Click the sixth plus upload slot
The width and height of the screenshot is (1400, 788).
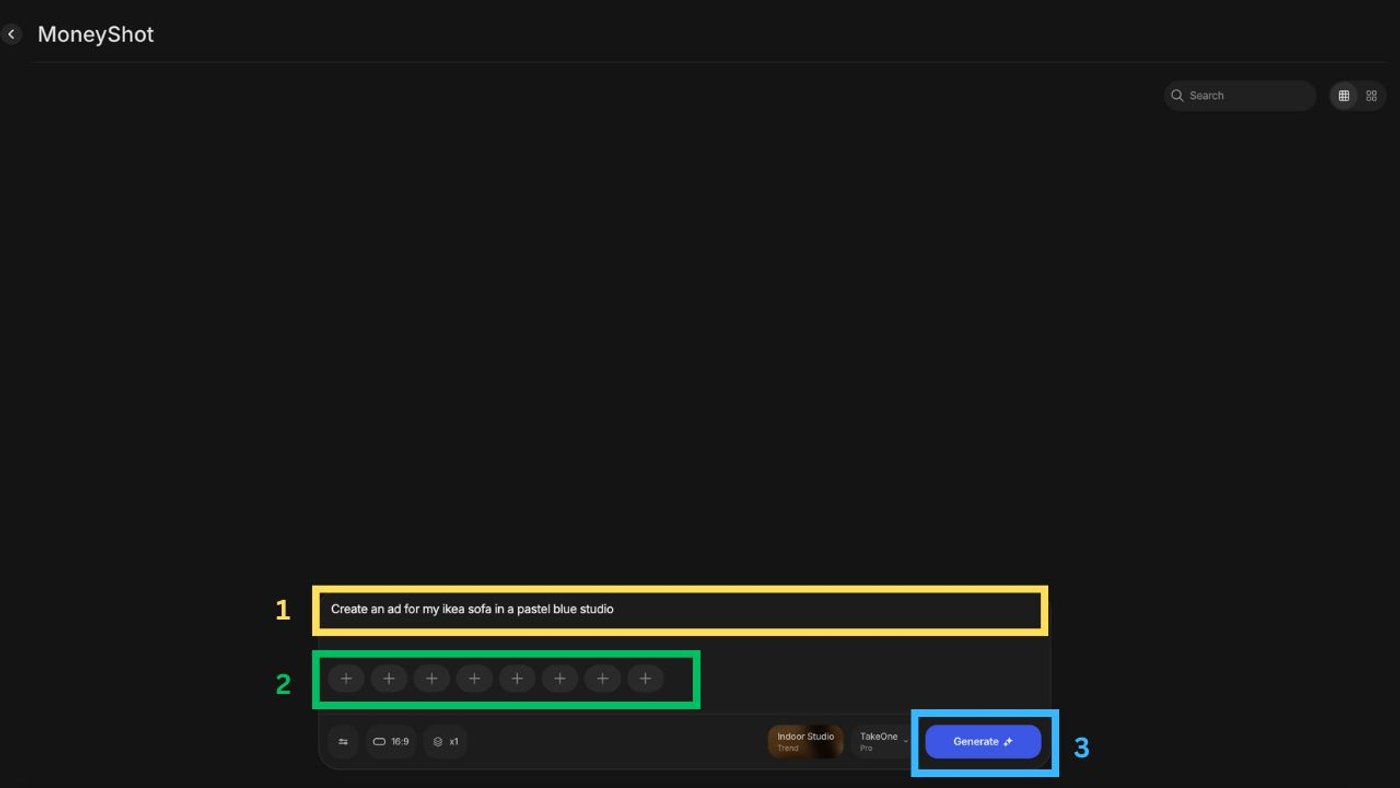(x=560, y=679)
